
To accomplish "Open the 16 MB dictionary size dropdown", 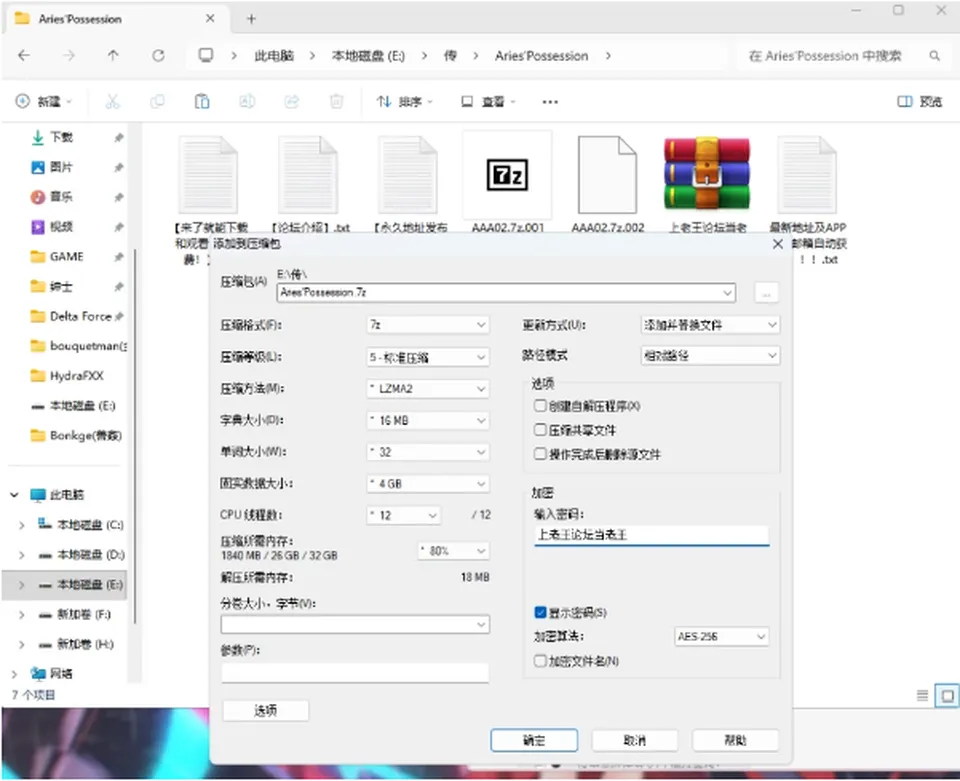I will 427,420.
